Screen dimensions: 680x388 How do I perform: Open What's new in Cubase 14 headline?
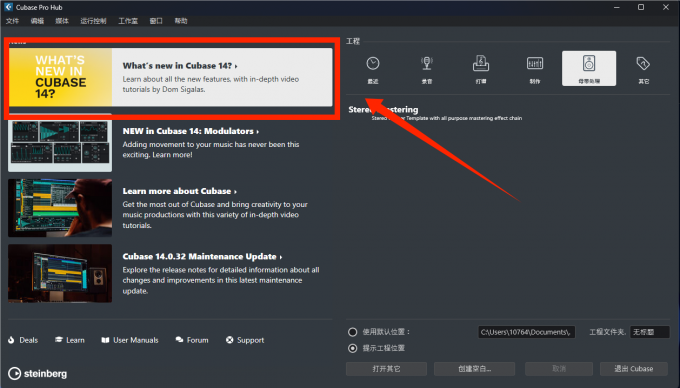tap(180, 66)
